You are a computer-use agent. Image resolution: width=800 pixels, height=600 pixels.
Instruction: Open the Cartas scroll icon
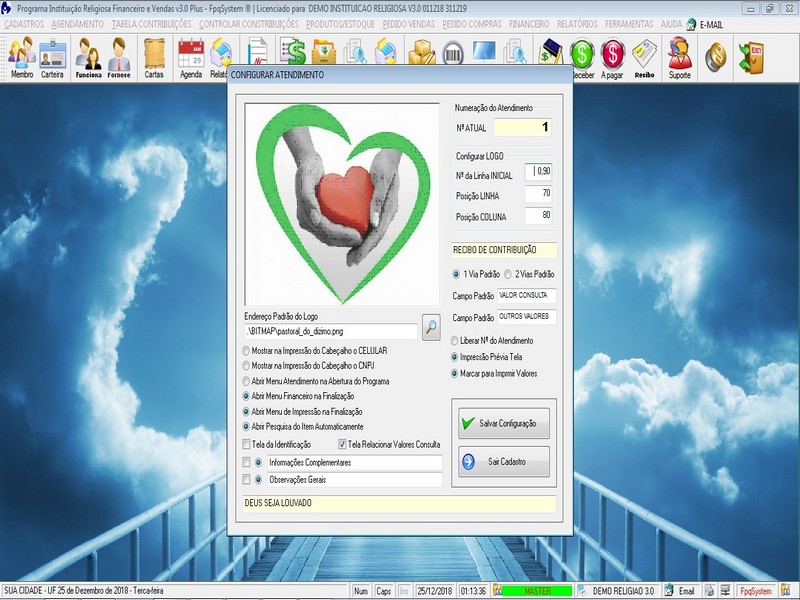[x=154, y=58]
